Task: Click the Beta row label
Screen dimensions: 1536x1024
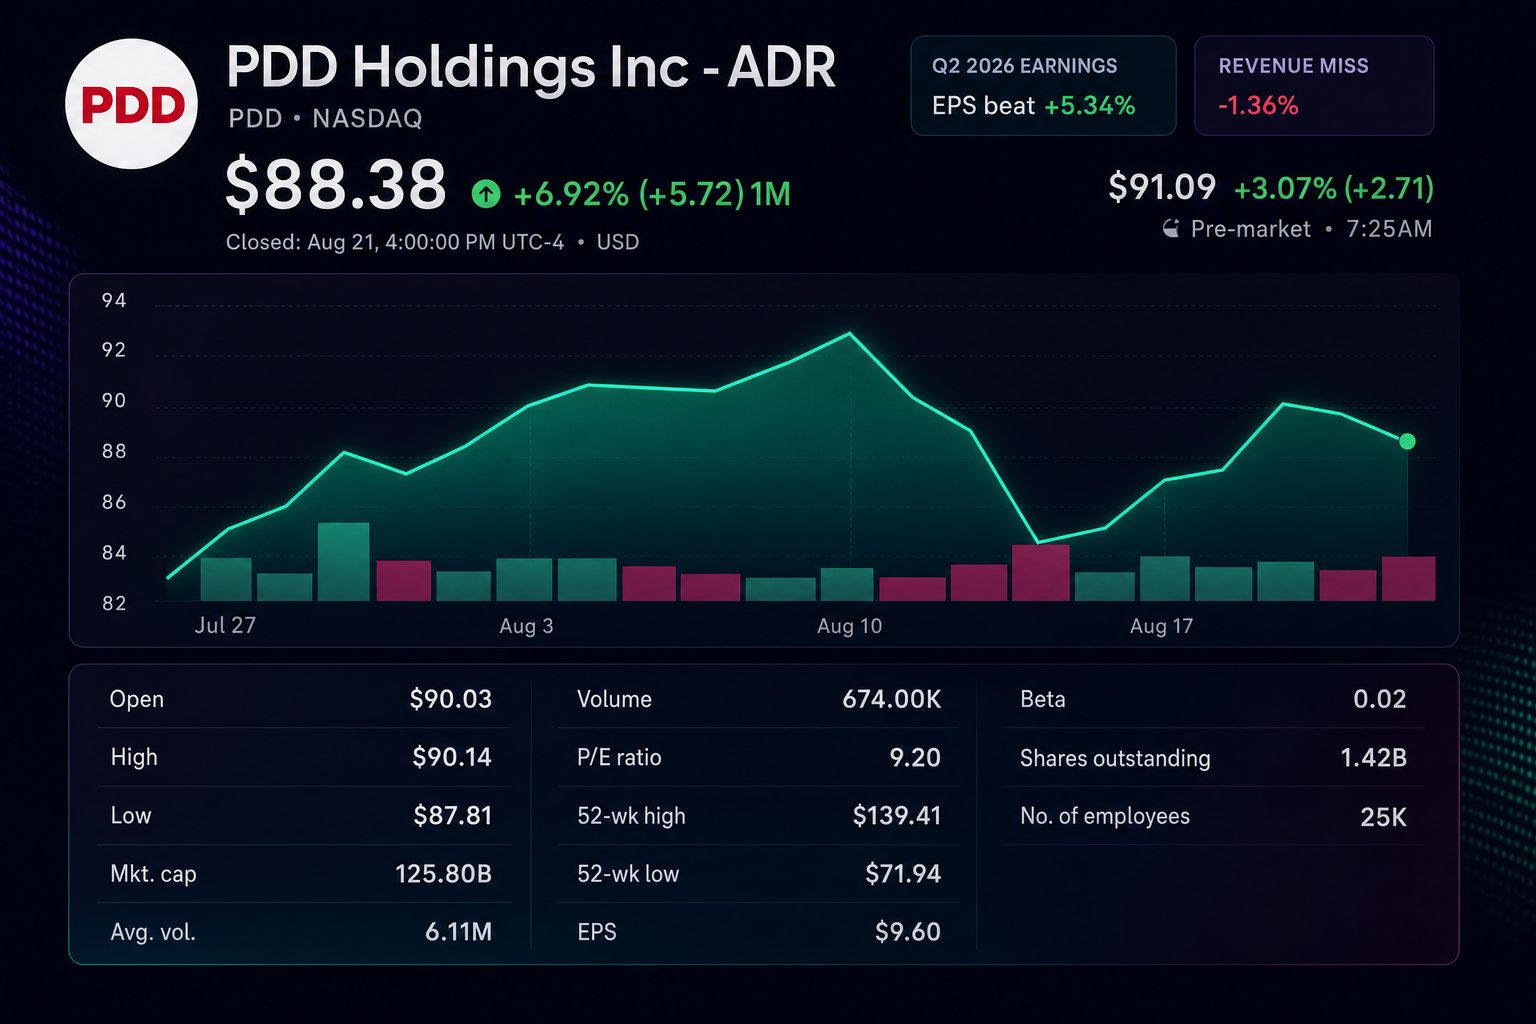Action: pos(1042,699)
